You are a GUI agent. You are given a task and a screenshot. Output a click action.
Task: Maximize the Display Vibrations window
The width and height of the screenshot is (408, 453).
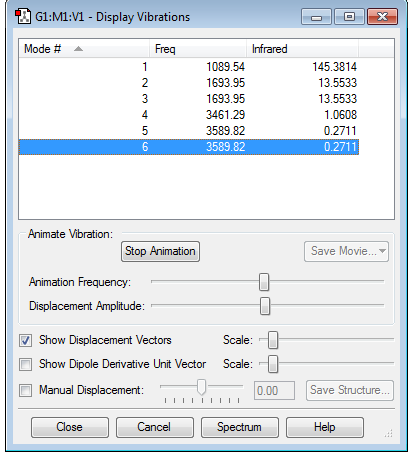coord(349,17)
